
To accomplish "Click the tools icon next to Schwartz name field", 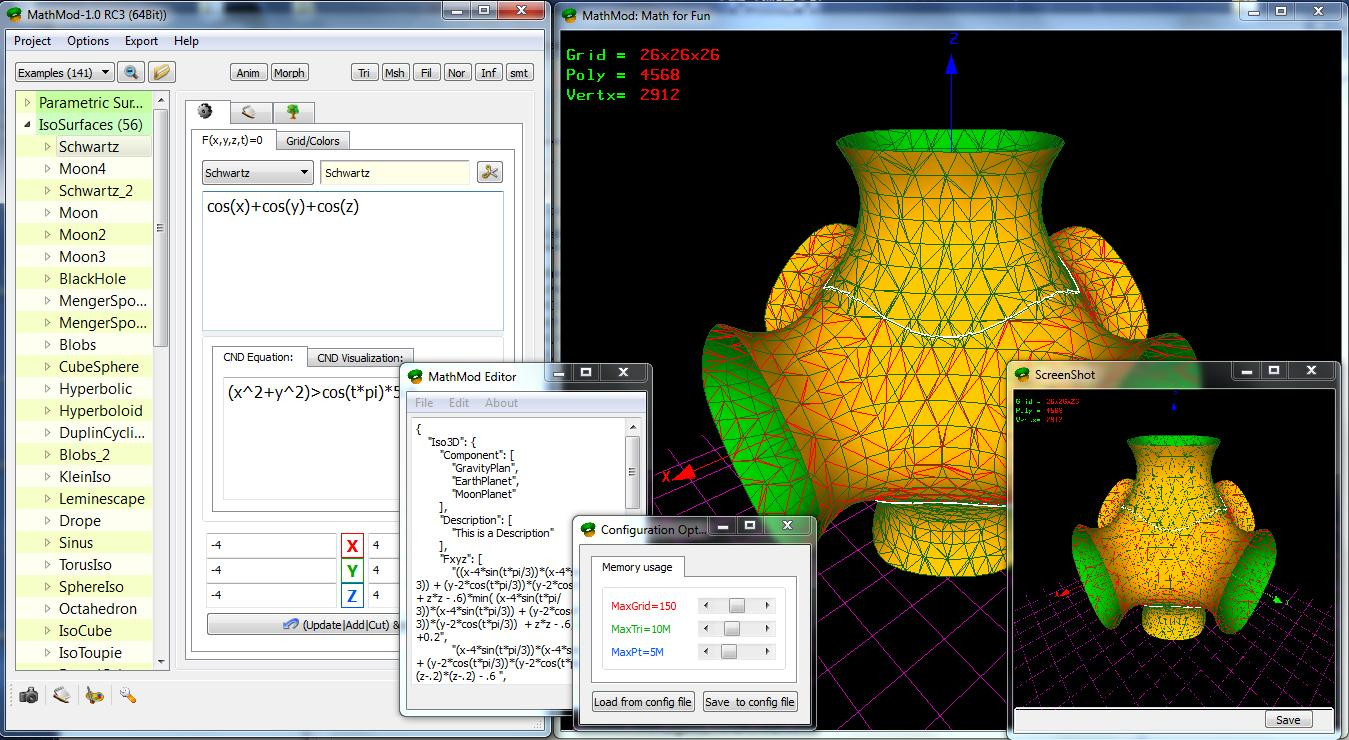I will pyautogui.click(x=490, y=172).
